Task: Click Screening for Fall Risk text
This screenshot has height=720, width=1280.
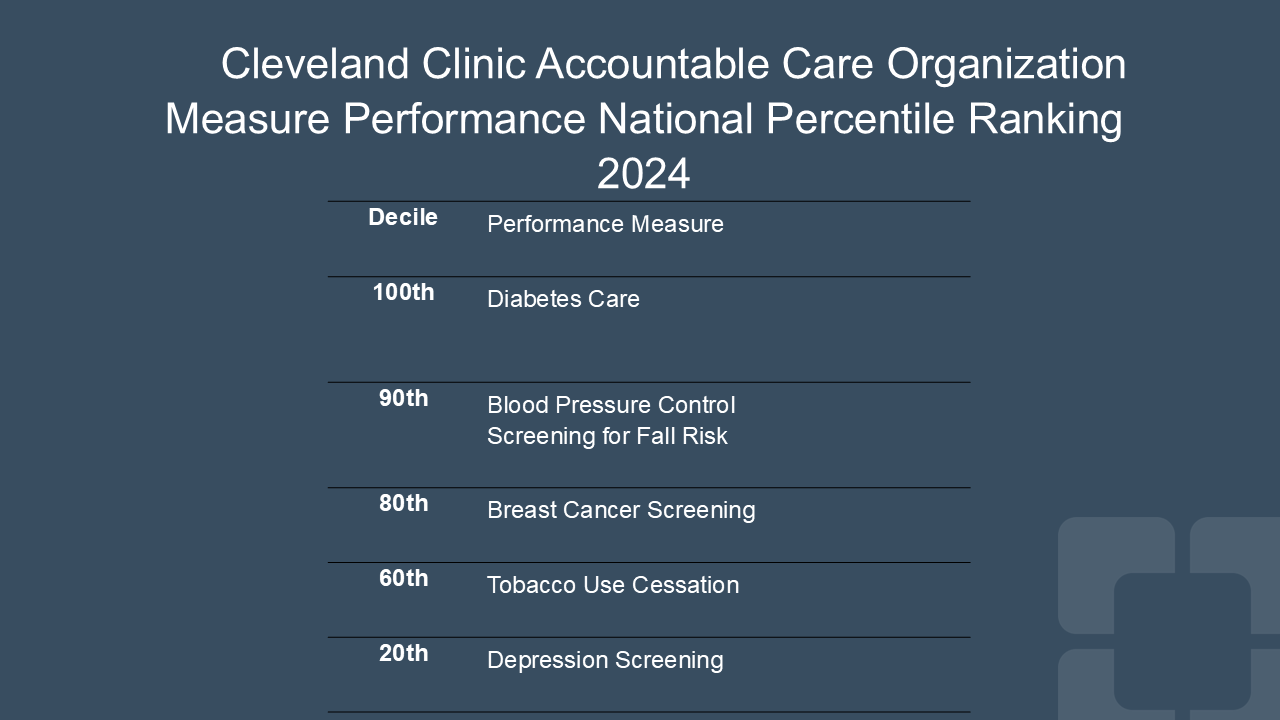Action: (x=607, y=436)
